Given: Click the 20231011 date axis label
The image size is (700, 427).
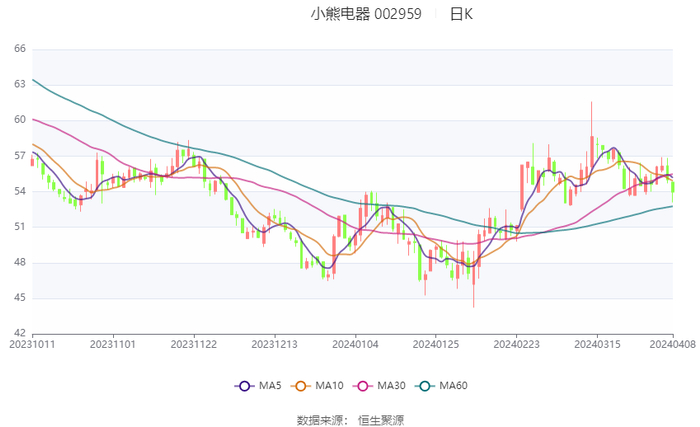Looking at the screenshot, I should pyautogui.click(x=33, y=343).
